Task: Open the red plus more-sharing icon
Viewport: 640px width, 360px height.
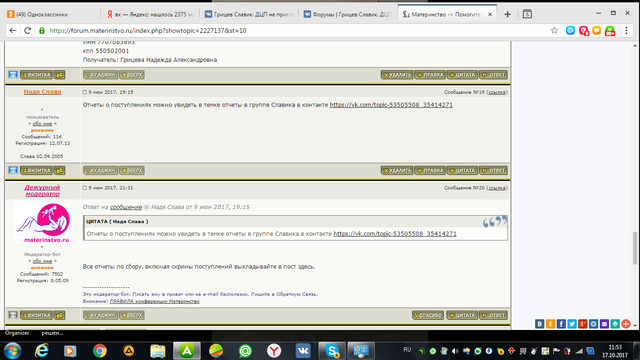Action: coord(626,324)
